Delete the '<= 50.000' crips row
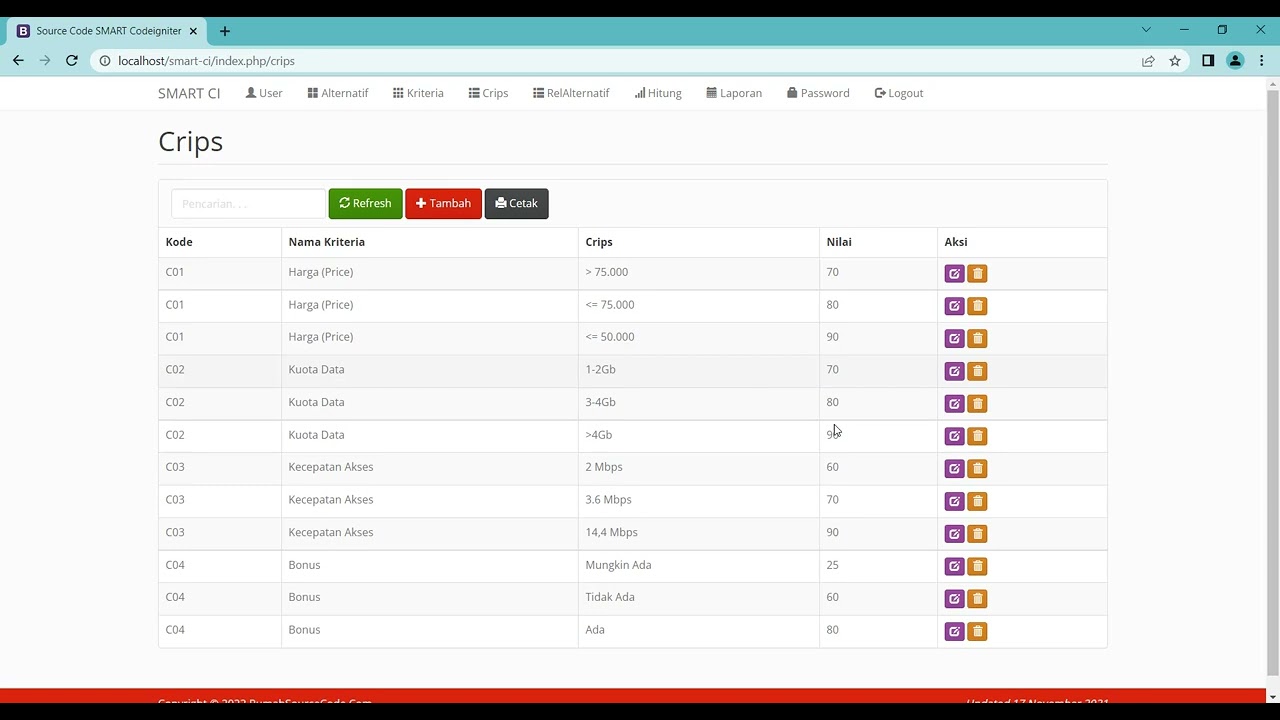 [977, 338]
